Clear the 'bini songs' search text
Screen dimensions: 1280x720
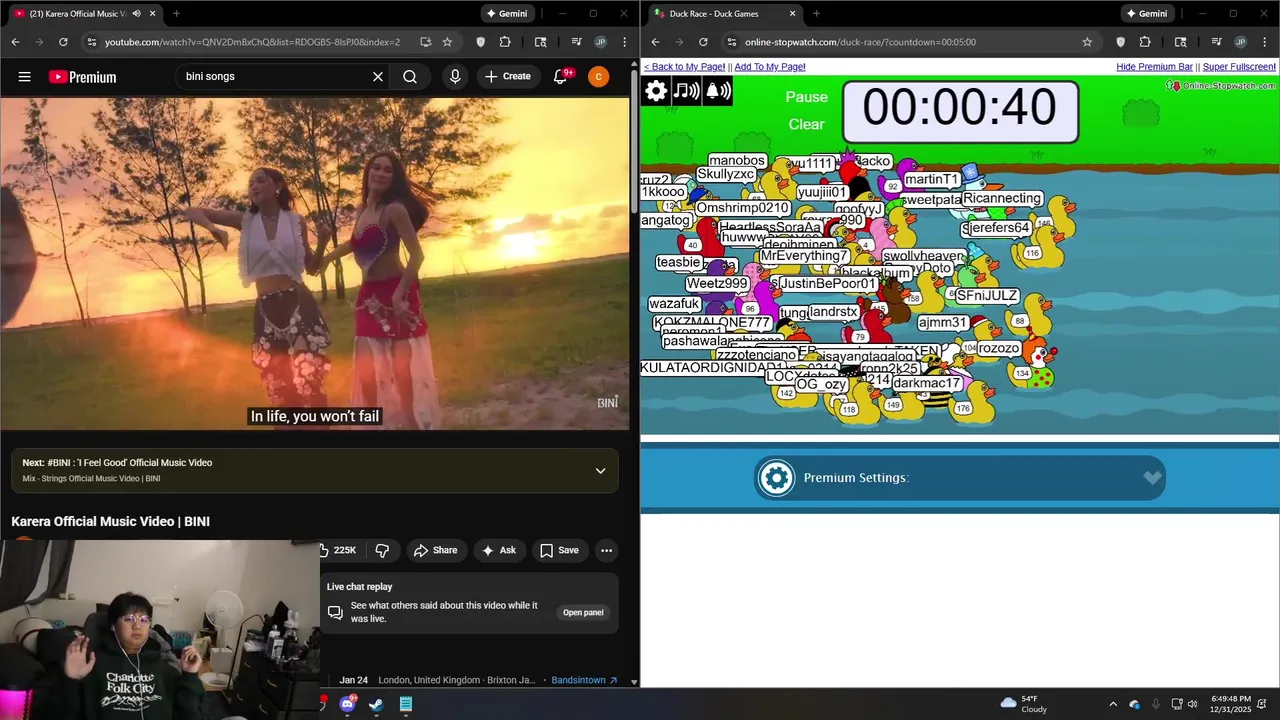(x=378, y=77)
